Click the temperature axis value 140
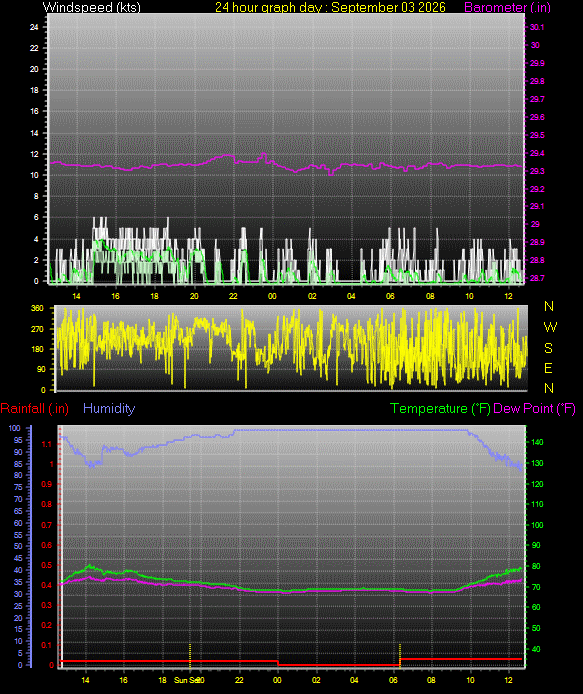Image resolution: width=583 pixels, height=694 pixels. (537, 442)
